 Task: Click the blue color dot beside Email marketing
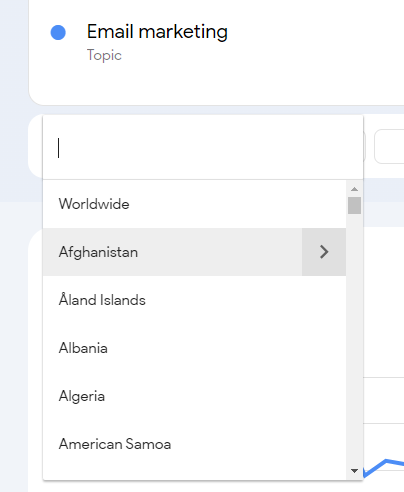pos(58,32)
